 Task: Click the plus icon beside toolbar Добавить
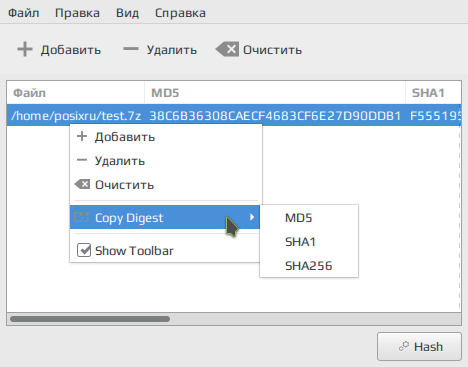pos(25,50)
